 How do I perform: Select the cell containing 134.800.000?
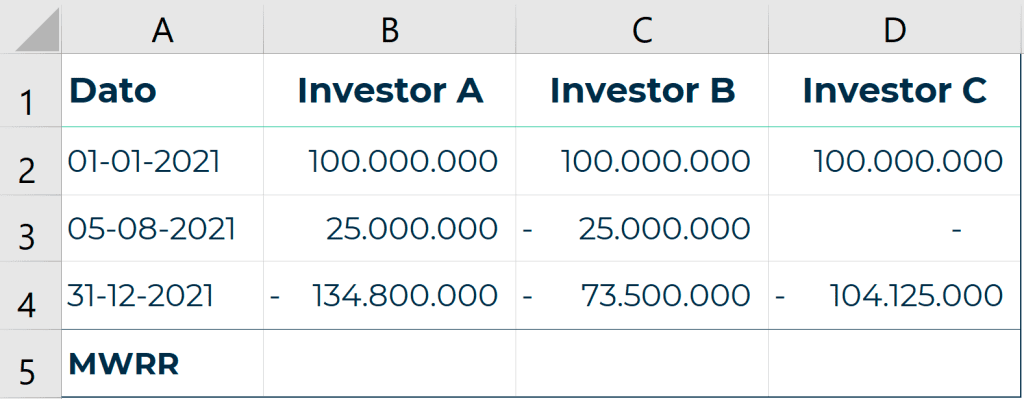pyautogui.click(x=389, y=296)
